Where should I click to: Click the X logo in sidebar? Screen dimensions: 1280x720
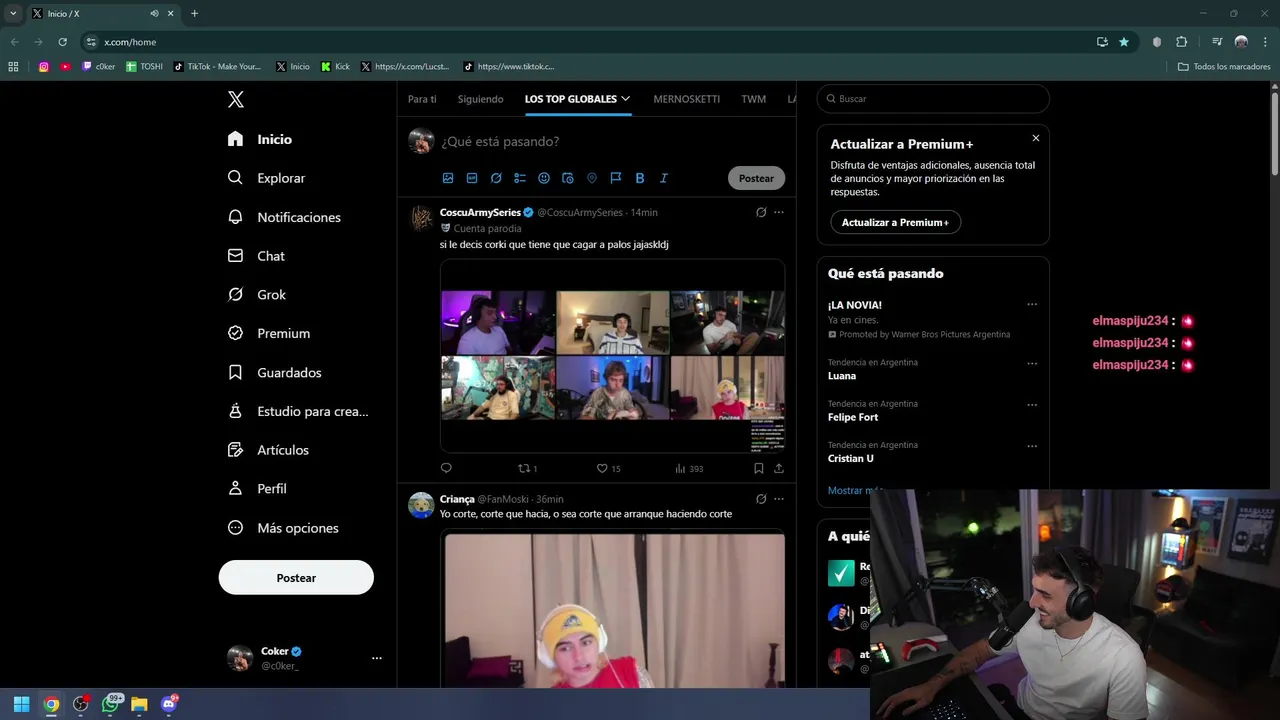point(236,99)
